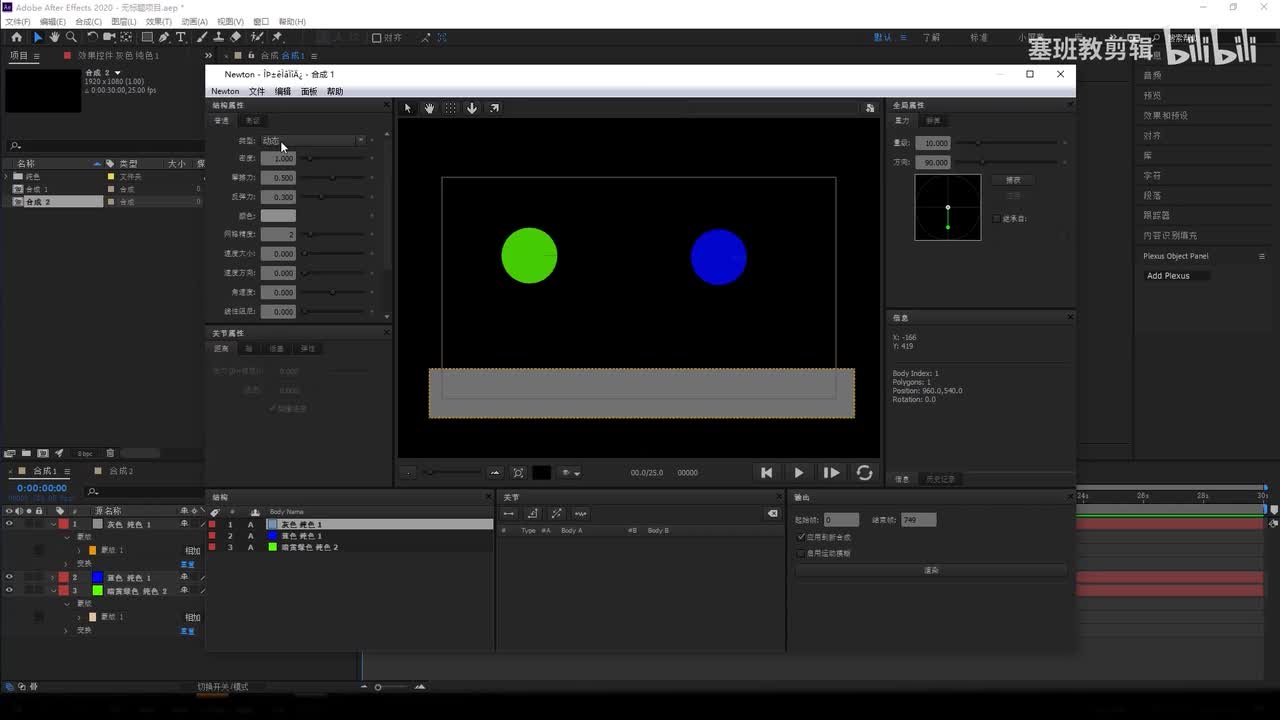This screenshot has width=1280, height=720.
Task: Click the gravity direction field showing 90.000
Action: pyautogui.click(x=931, y=162)
